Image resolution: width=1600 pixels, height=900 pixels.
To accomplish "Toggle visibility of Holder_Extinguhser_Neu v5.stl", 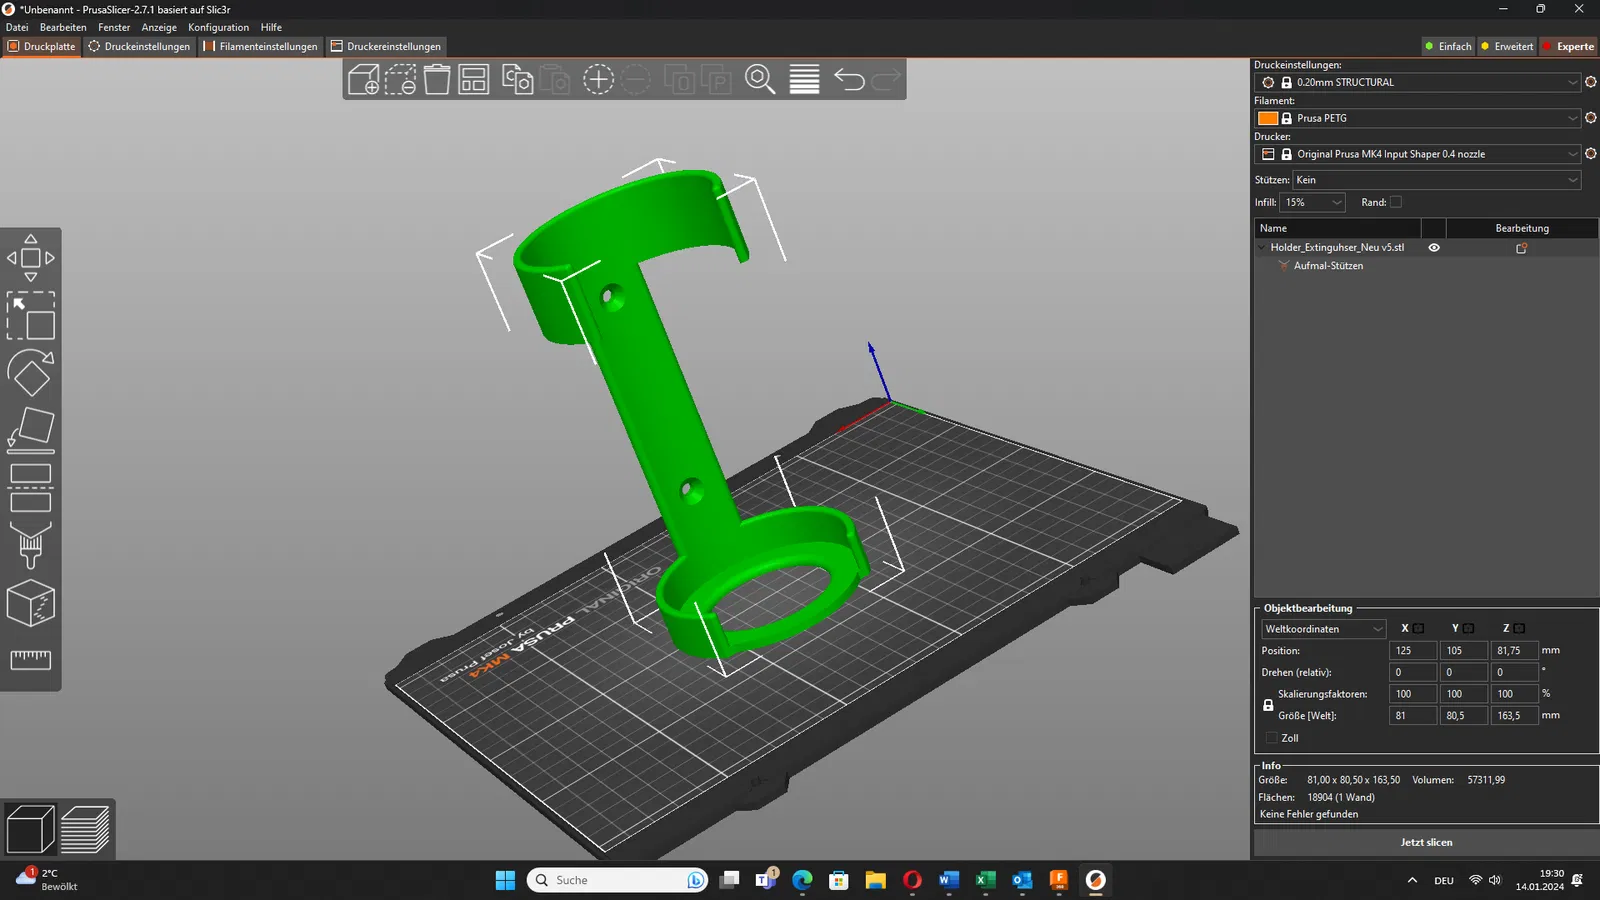I will click(x=1434, y=248).
